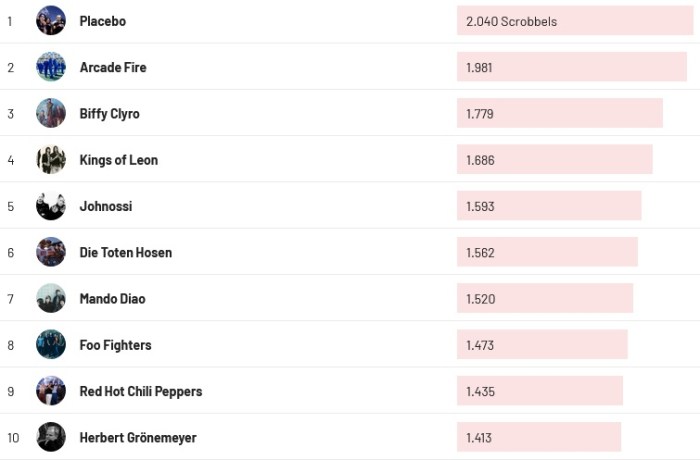The width and height of the screenshot is (700, 460).
Task: Go to the Arcade Fire artist page
Action: coord(113,67)
